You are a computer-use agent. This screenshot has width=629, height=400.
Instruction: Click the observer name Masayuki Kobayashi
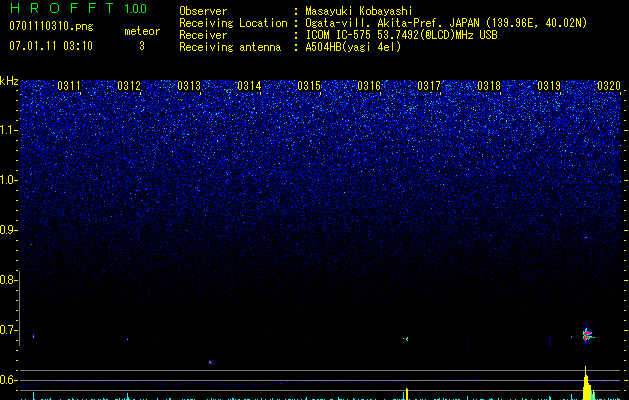coord(359,11)
